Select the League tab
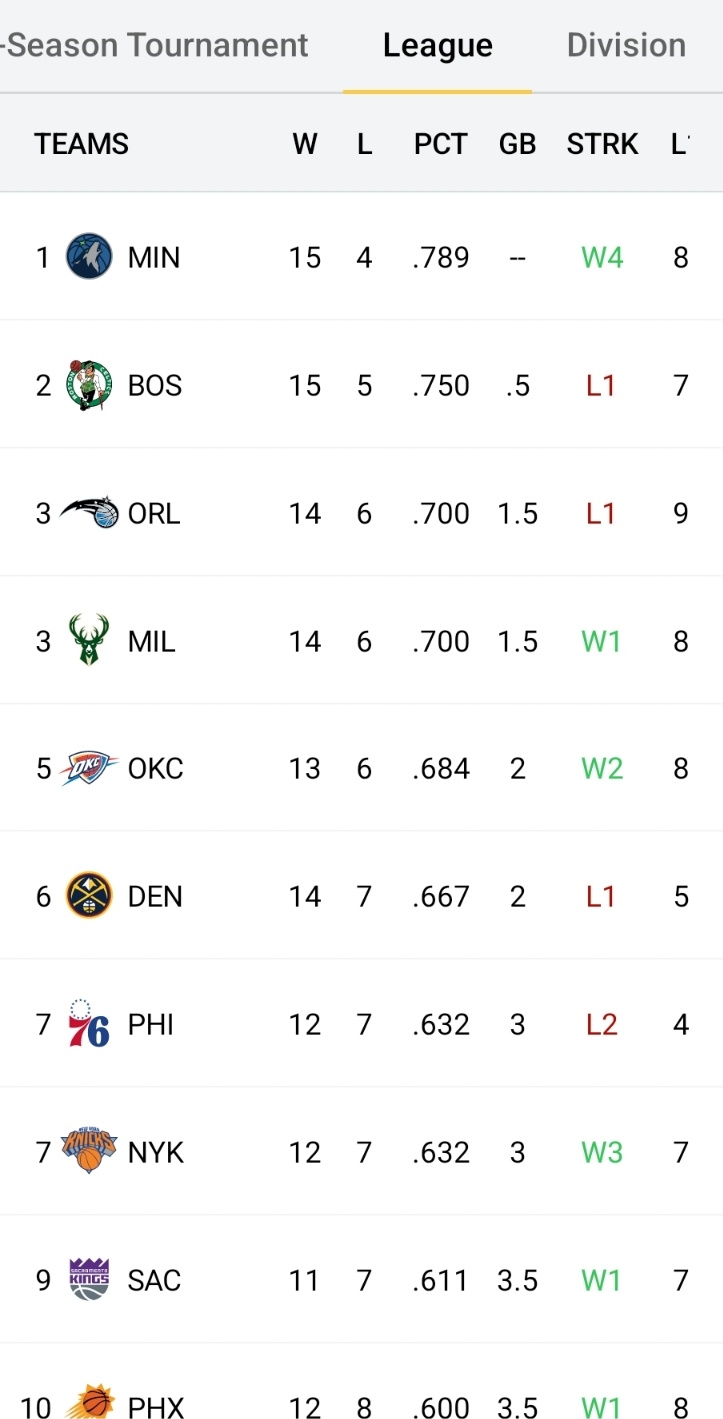Screen dimensions: 723x1419 (437, 45)
